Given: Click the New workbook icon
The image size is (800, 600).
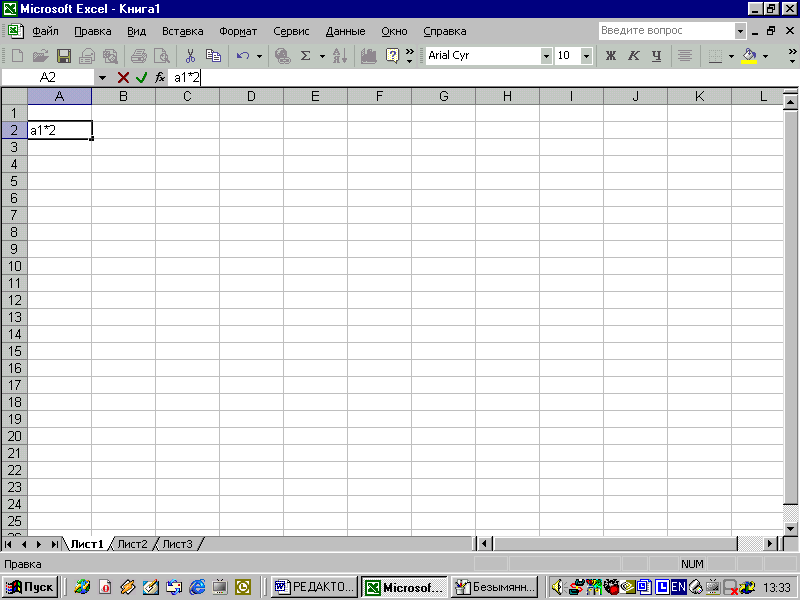Looking at the screenshot, I should pos(17,55).
